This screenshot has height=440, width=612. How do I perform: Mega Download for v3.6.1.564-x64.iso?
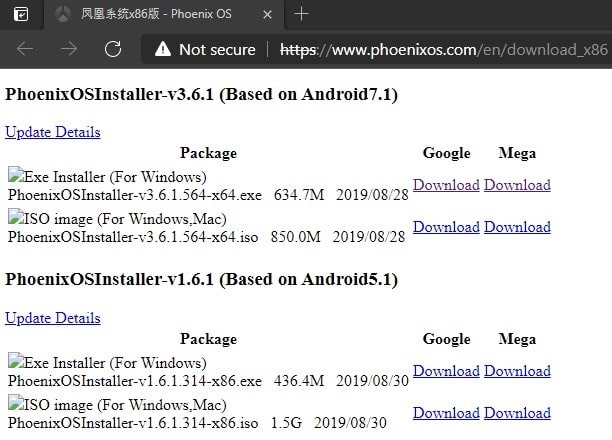(x=518, y=227)
